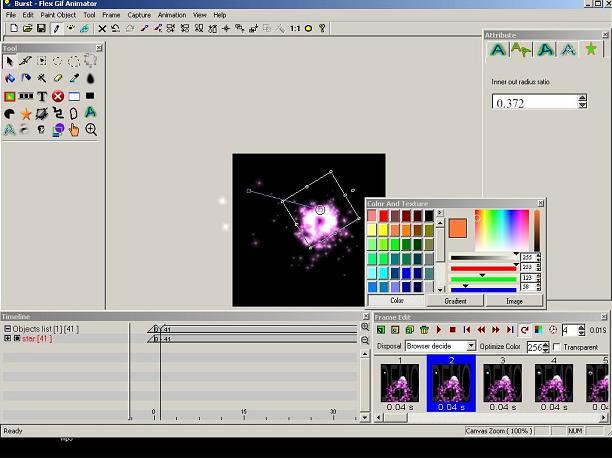Click the Gradient button
Image resolution: width=612 pixels, height=459 pixels.
(455, 301)
